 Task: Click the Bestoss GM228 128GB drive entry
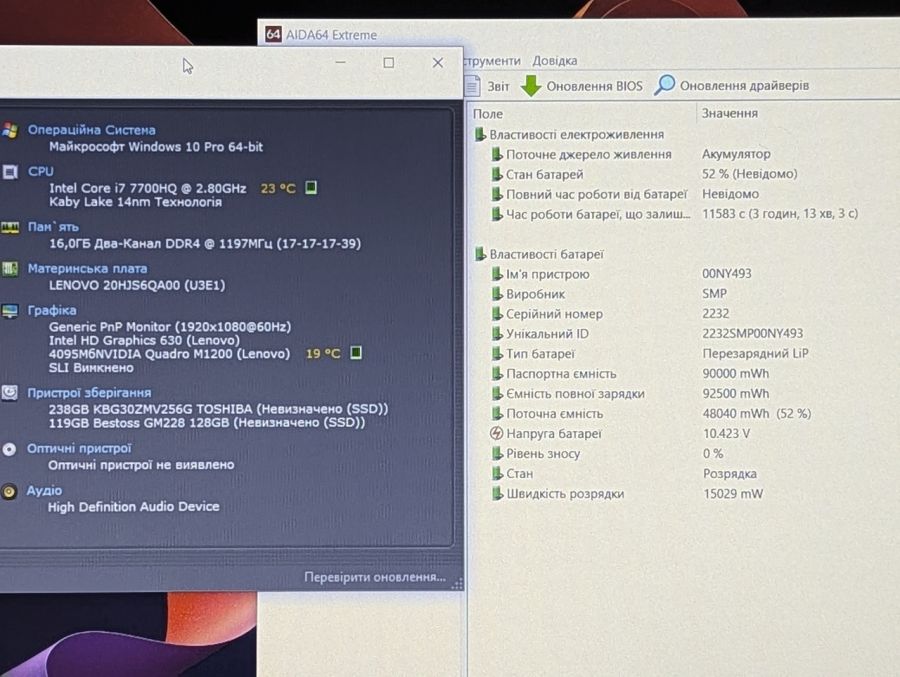(x=207, y=423)
